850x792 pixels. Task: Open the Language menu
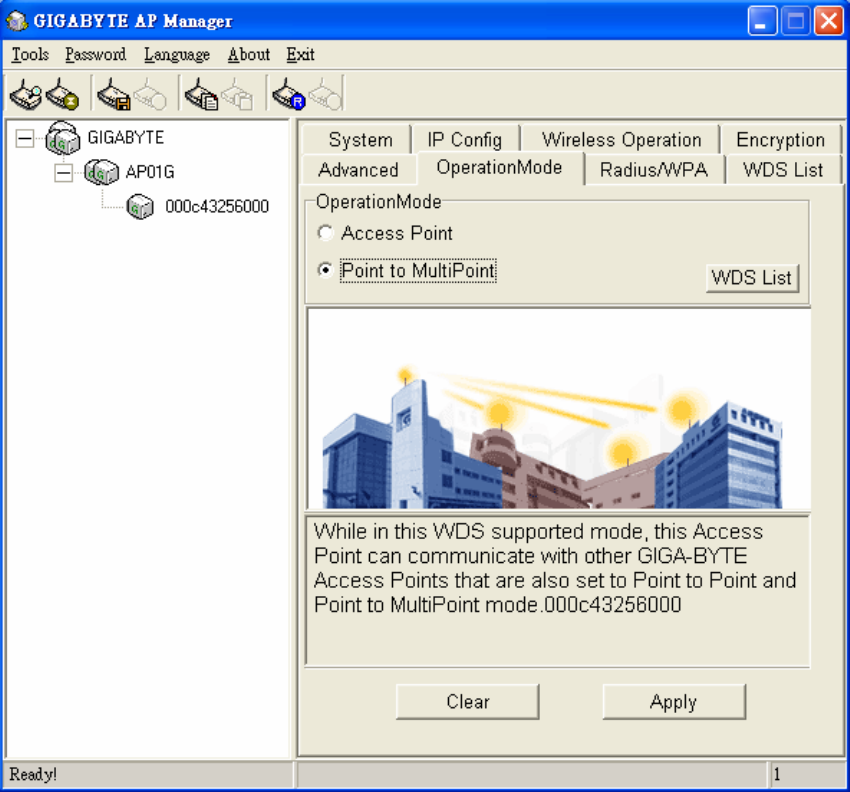(x=177, y=54)
